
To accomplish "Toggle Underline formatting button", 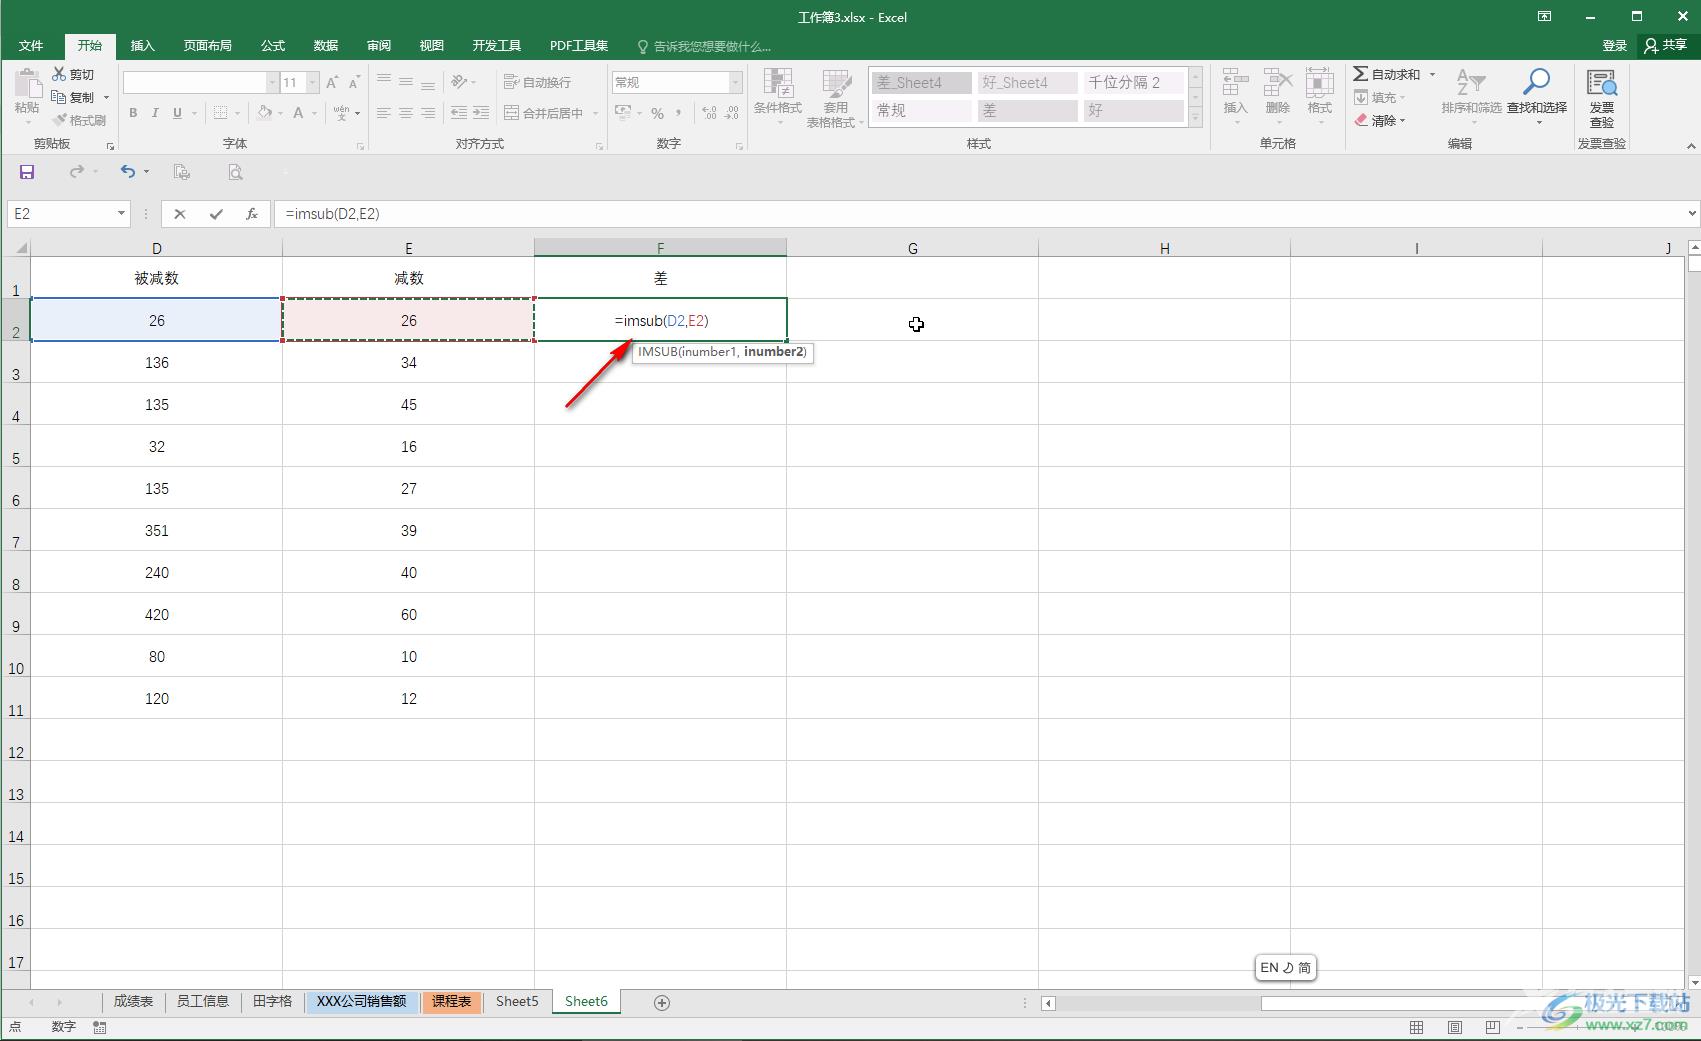I will (177, 113).
